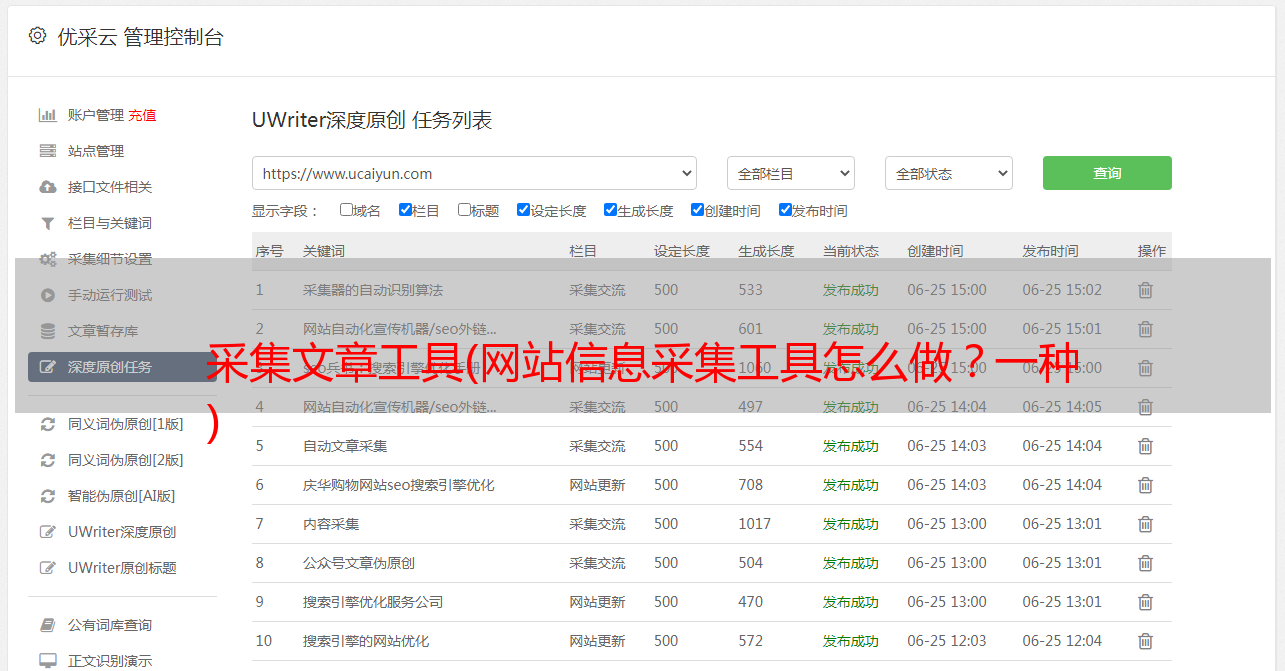
Task: Remove 搜索引擎优化服务公司 task using trash icon
Action: point(1146,602)
